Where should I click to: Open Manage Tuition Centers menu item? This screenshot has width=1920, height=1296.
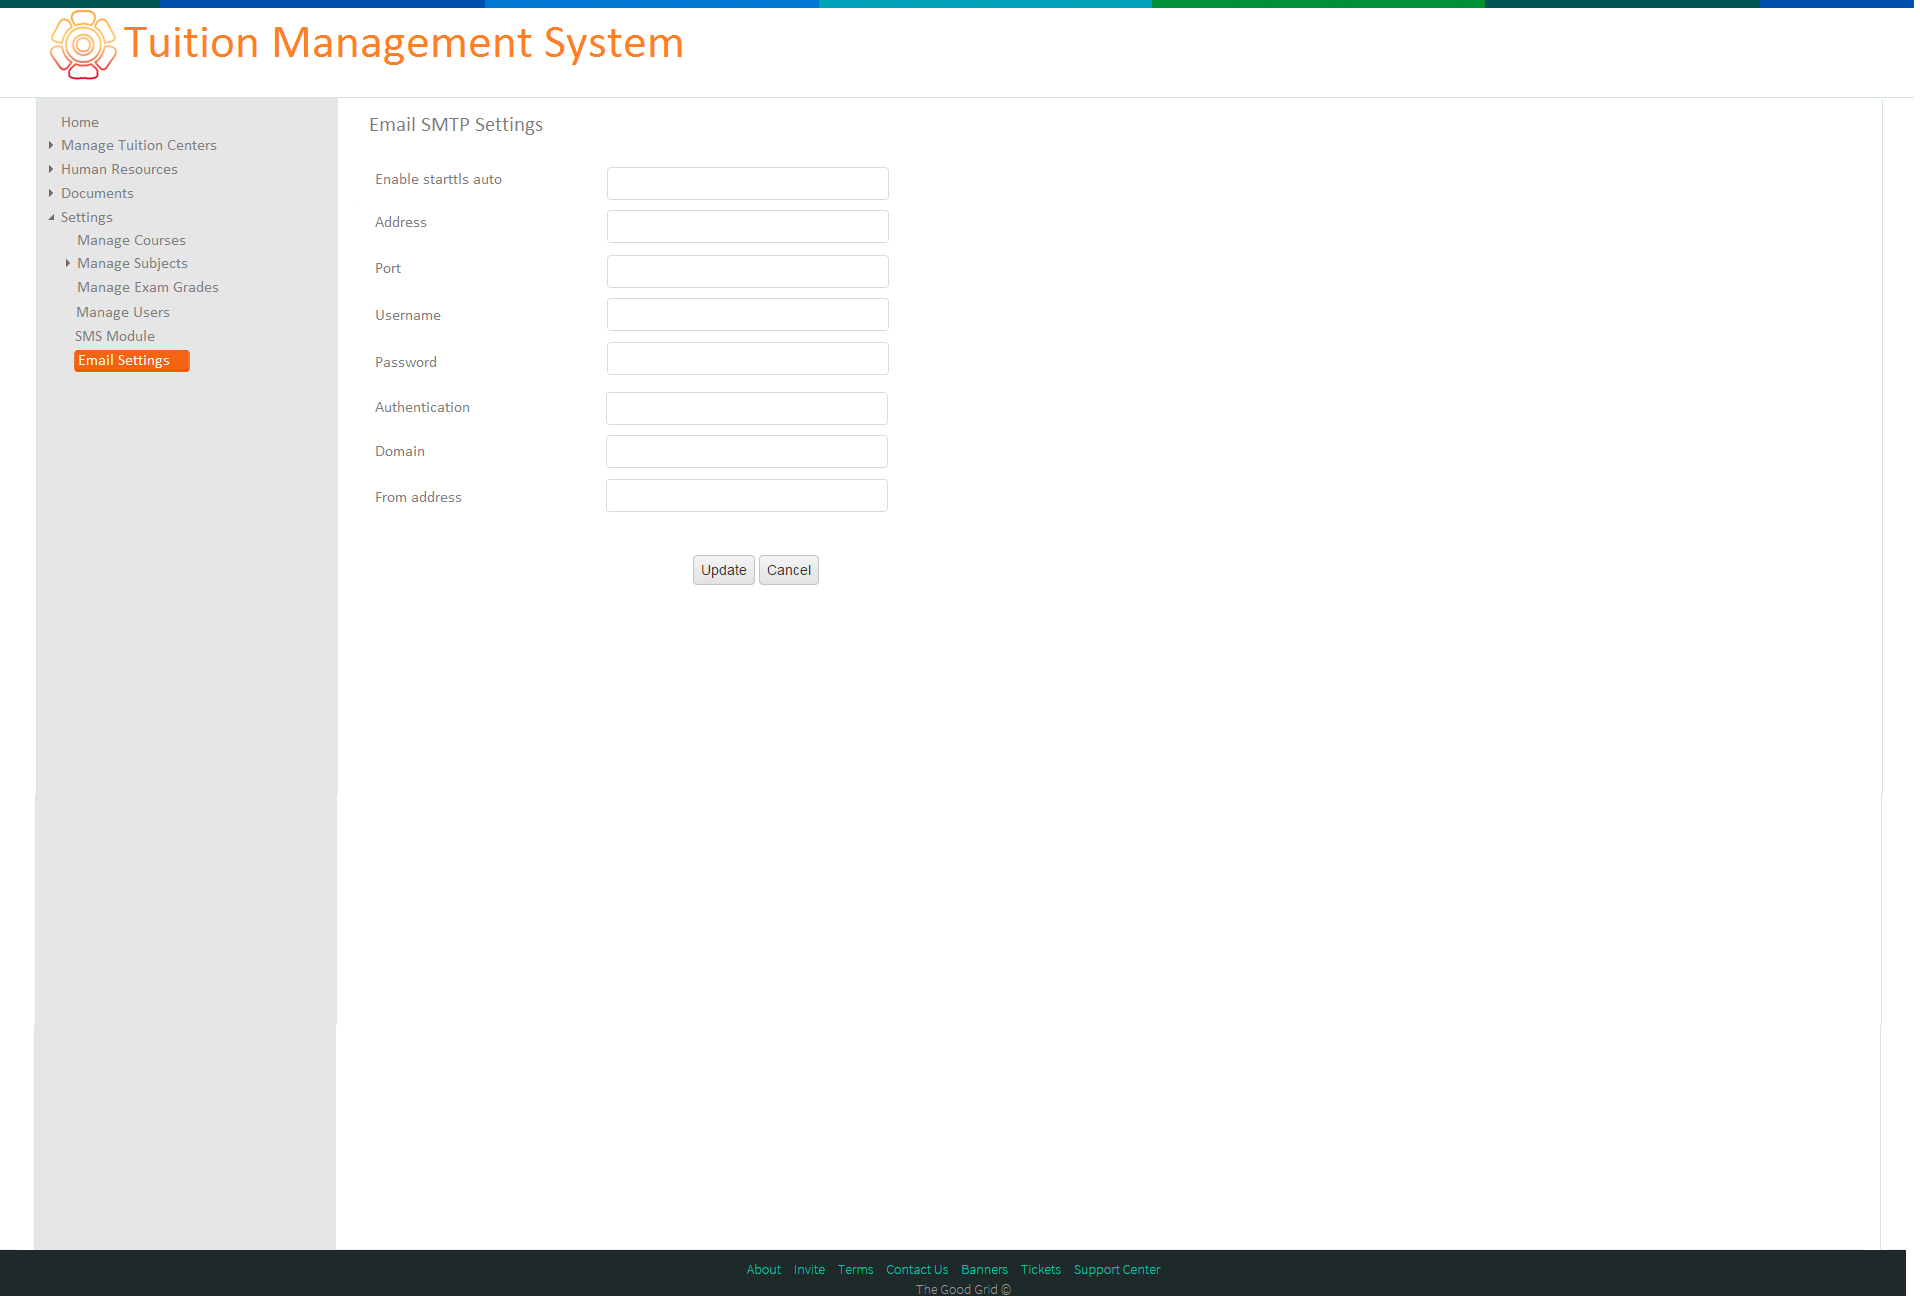click(139, 145)
